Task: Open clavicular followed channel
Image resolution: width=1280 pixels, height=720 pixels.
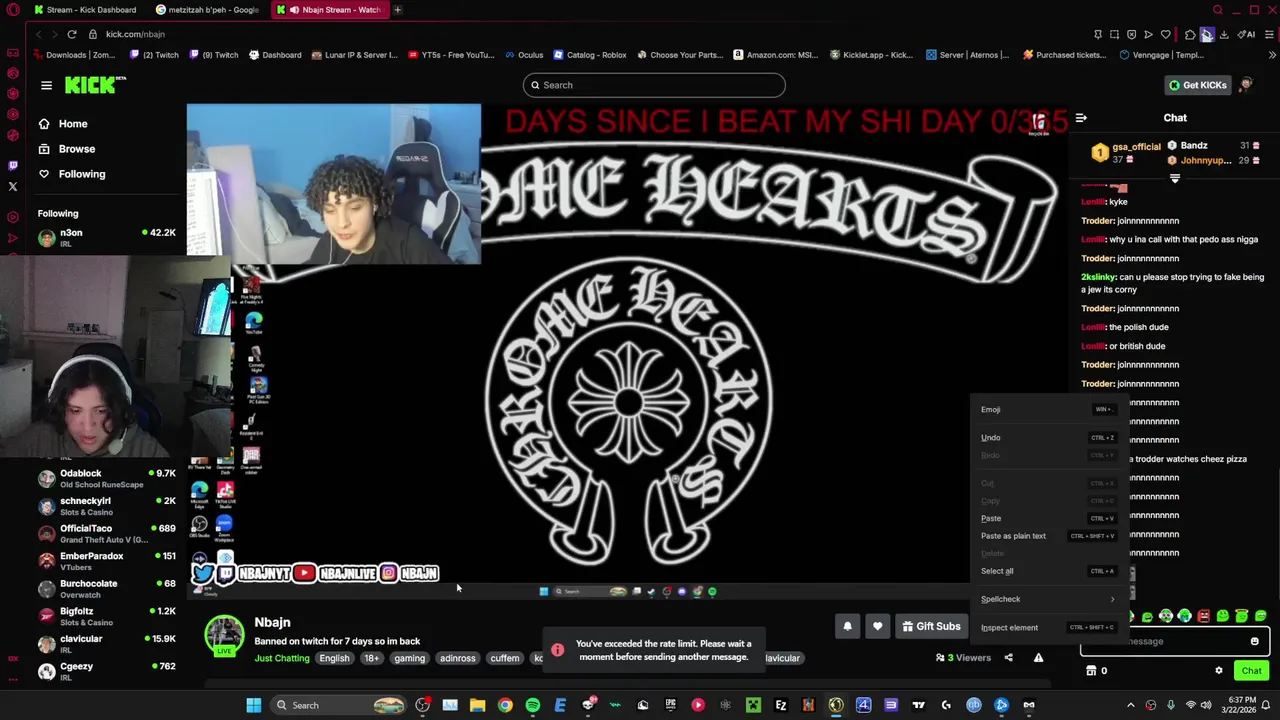Action: click(106, 644)
